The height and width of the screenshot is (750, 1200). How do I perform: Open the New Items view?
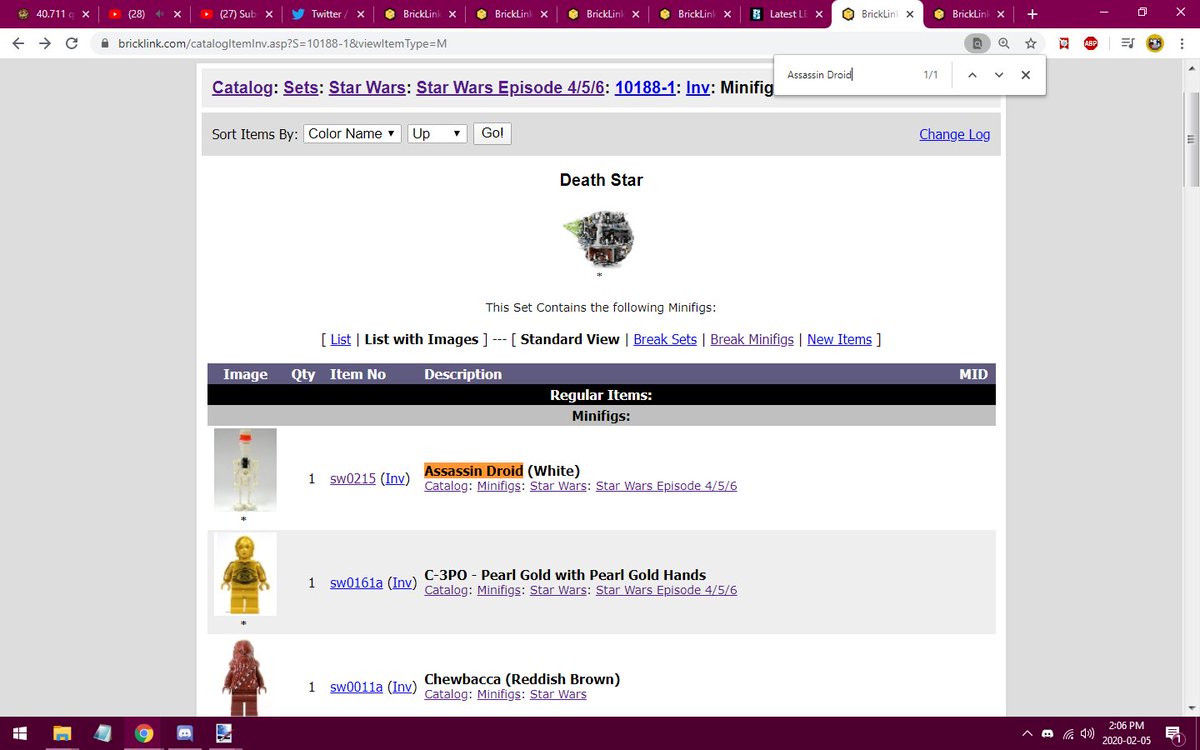[x=839, y=339]
